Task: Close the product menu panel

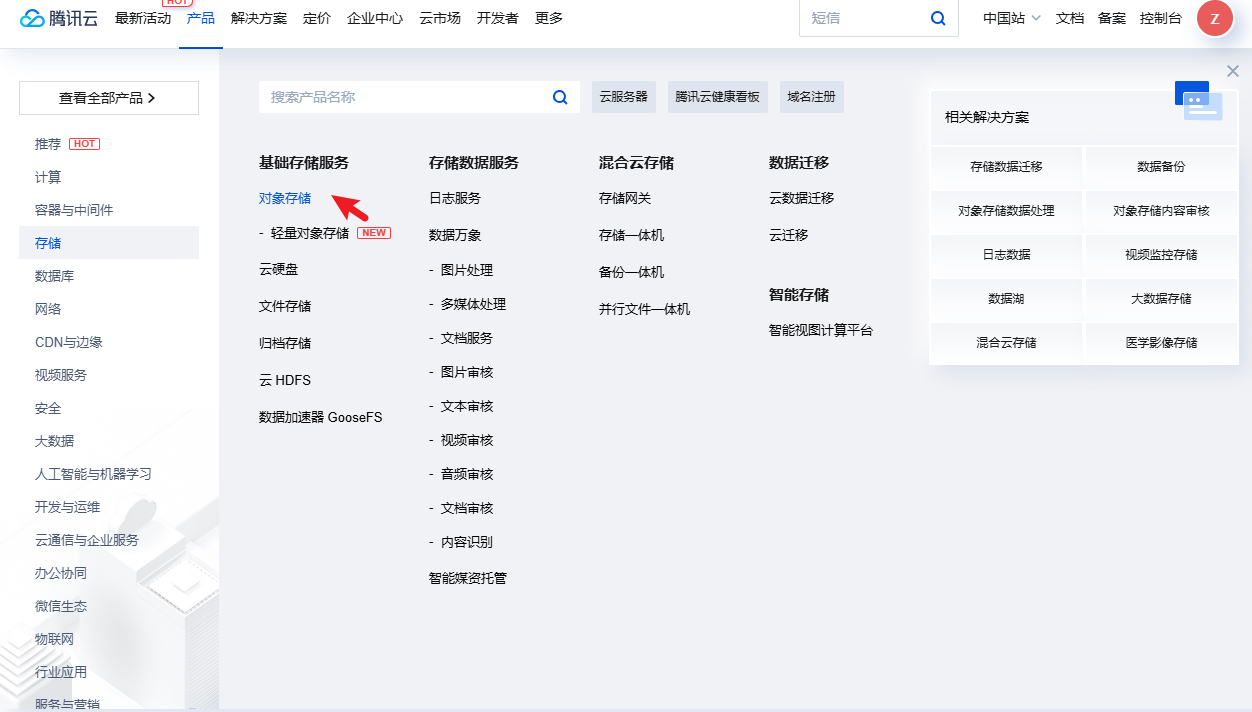Action: [x=1233, y=71]
